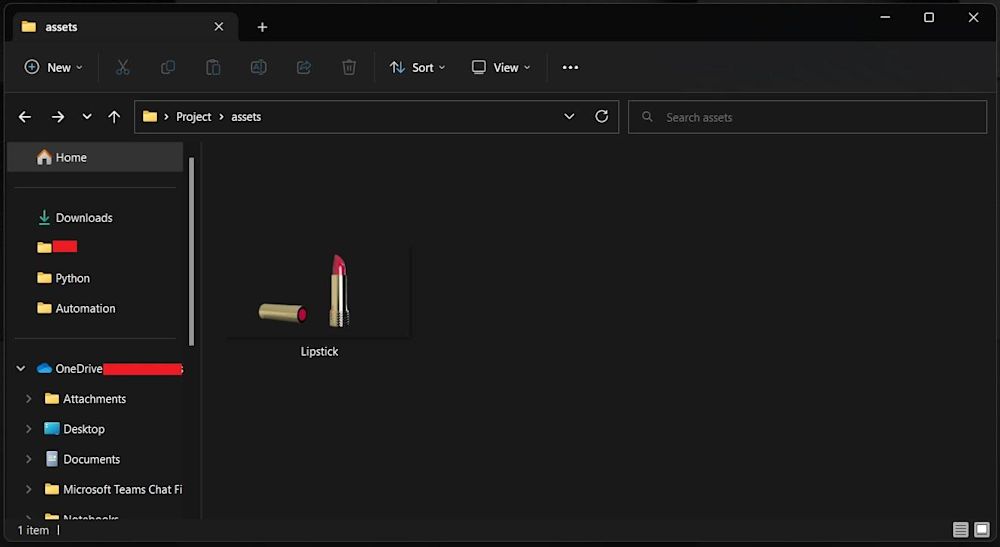Click the Search assets field
Viewport: 1000px width, 547px height.
point(807,117)
